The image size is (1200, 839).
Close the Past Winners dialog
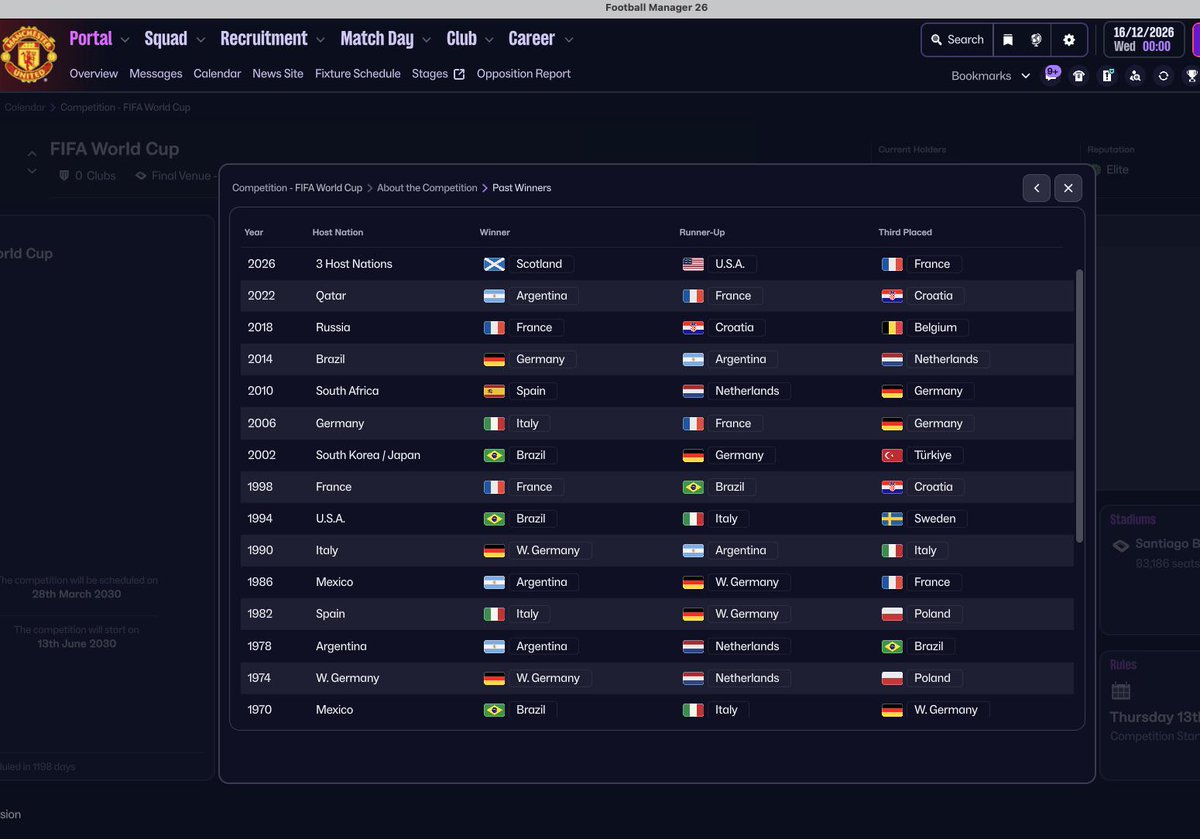tap(1068, 188)
